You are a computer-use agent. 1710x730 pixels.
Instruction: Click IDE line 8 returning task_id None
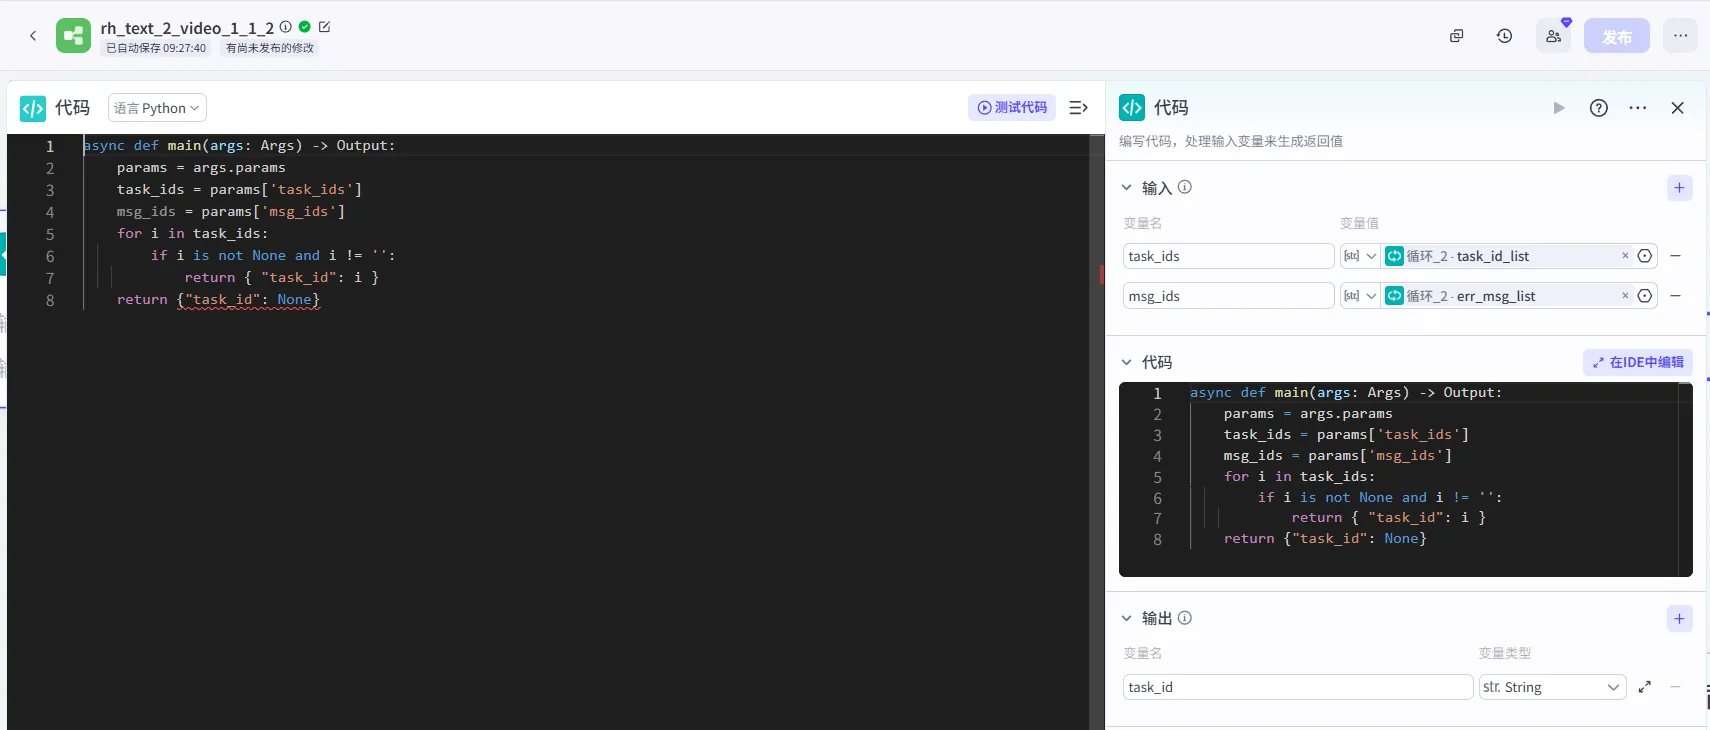click(218, 300)
